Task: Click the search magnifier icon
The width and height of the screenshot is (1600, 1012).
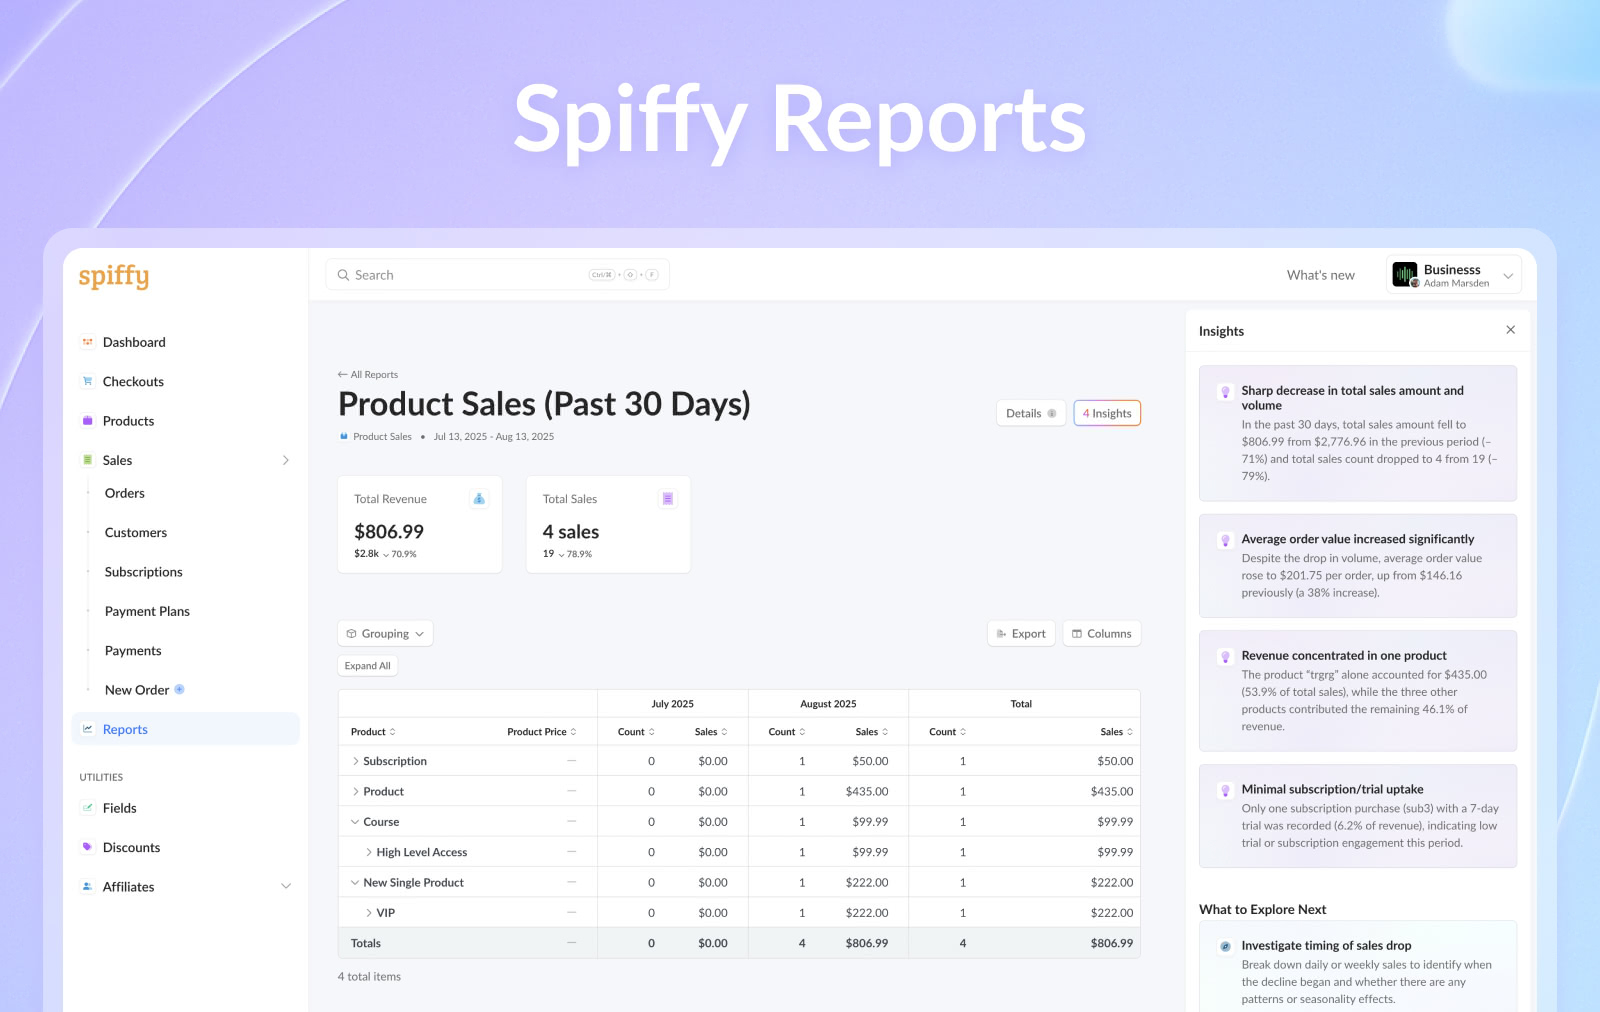Action: (343, 275)
